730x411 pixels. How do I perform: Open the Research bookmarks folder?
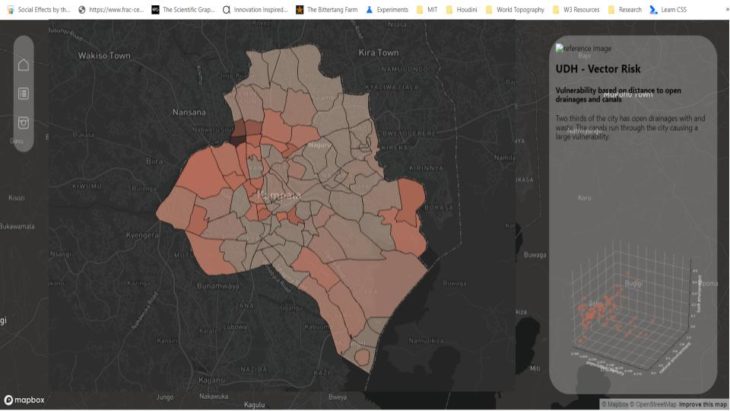624,9
